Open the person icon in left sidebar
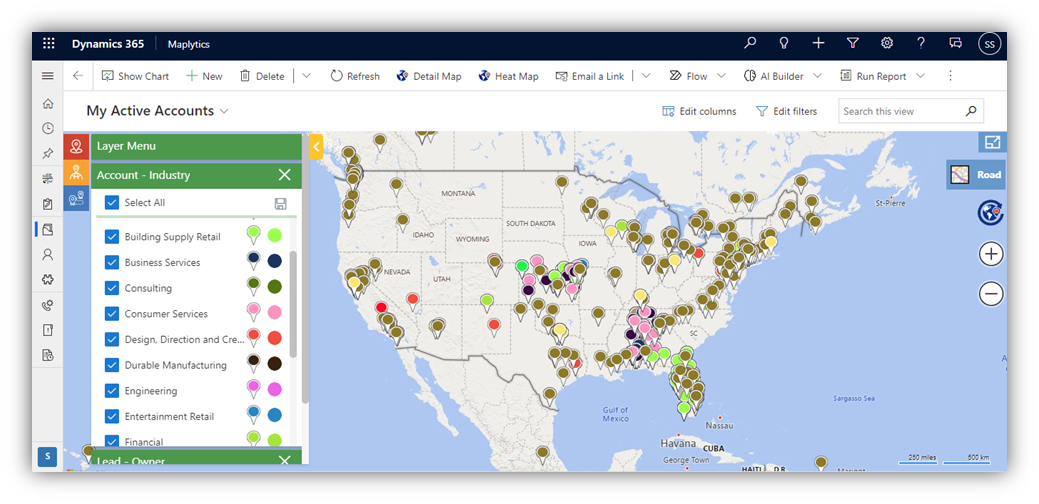Viewport: 1039px width, 504px height. [48, 254]
